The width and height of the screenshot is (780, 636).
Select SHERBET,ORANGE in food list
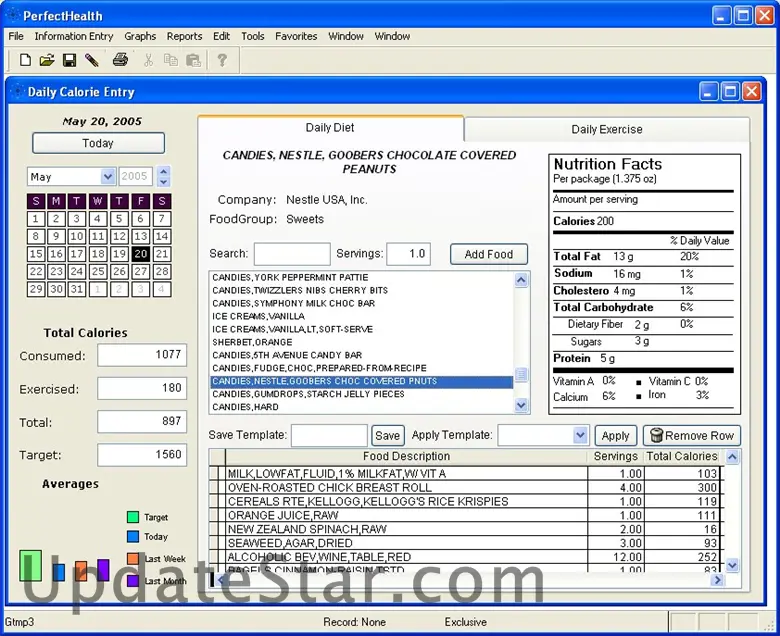[x=362, y=342]
